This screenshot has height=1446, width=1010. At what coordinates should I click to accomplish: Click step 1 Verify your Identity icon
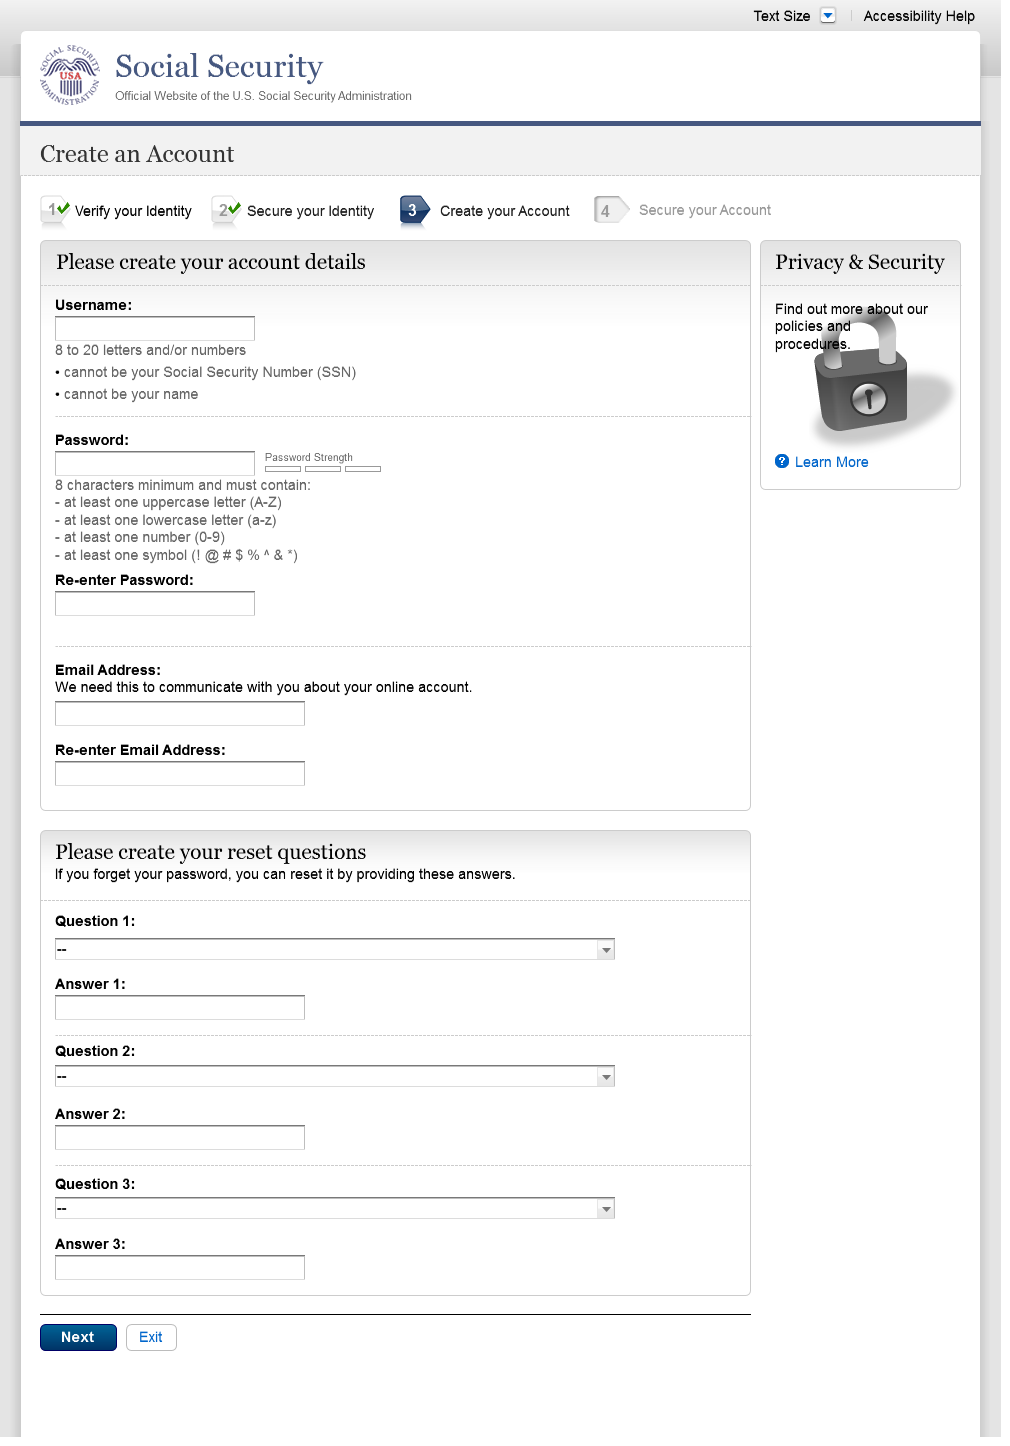[x=55, y=210]
